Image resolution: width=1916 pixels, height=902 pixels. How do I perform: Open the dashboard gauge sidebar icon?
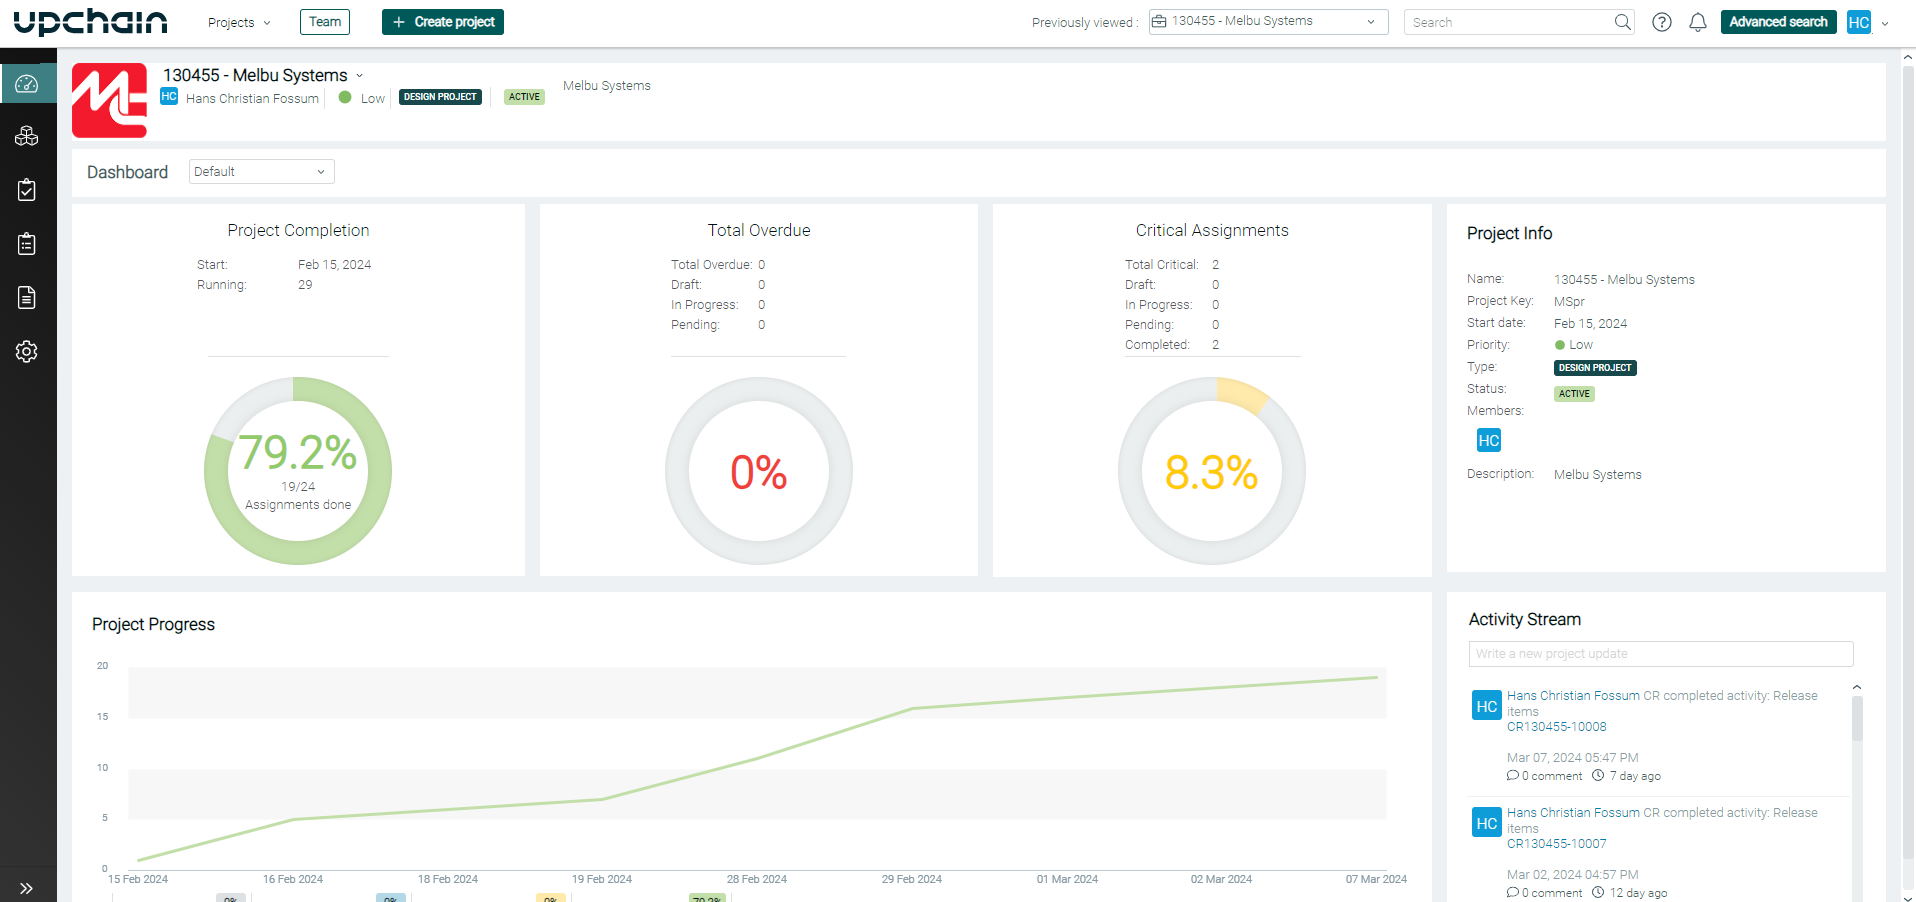click(x=27, y=84)
